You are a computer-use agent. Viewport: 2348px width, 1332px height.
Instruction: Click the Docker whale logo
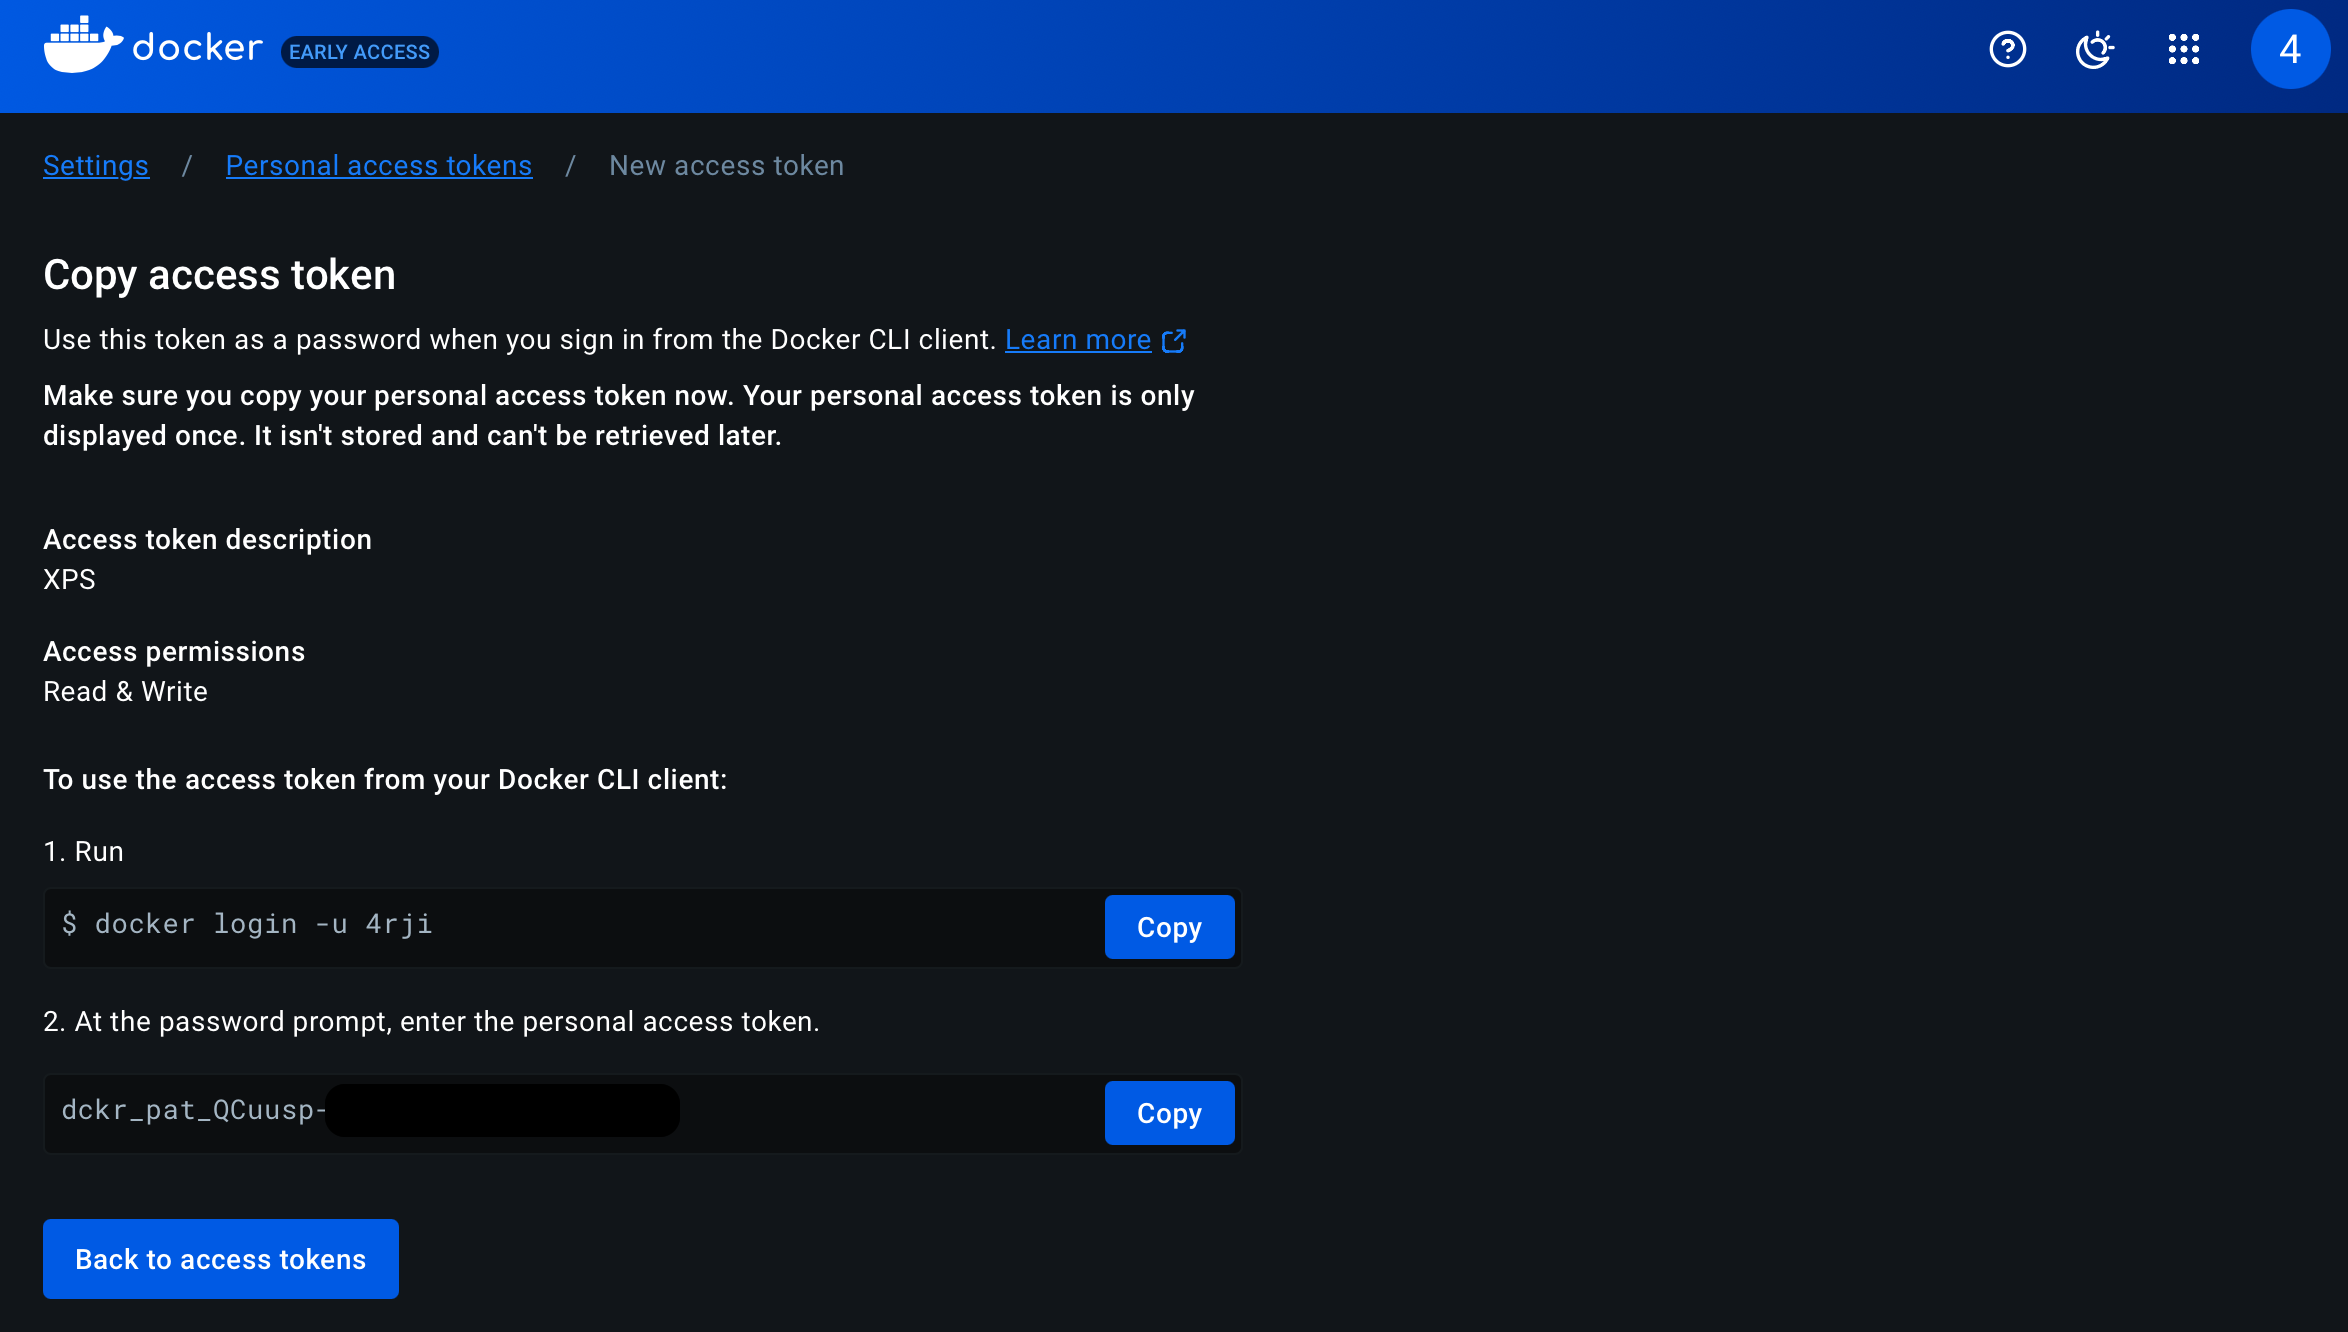point(82,46)
